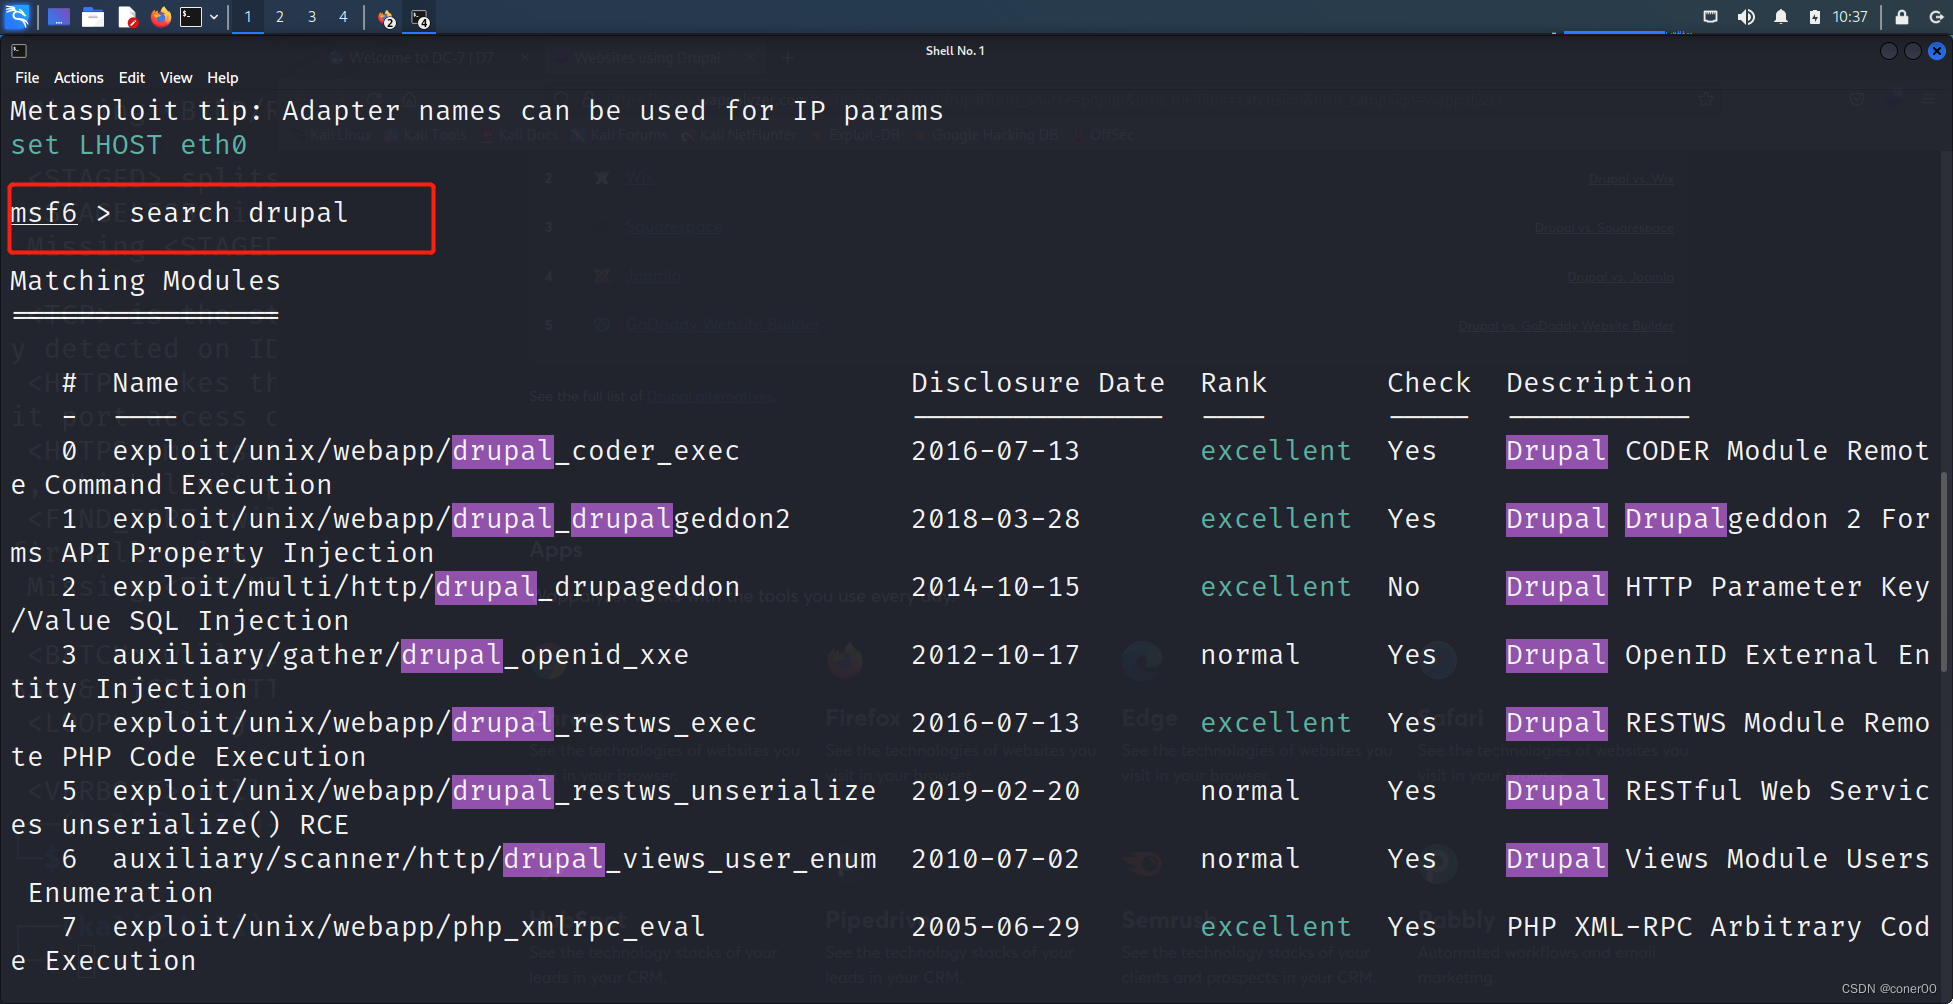The image size is (1953, 1004).
Task: Click the terminal window menu icon
Action: pos(19,51)
